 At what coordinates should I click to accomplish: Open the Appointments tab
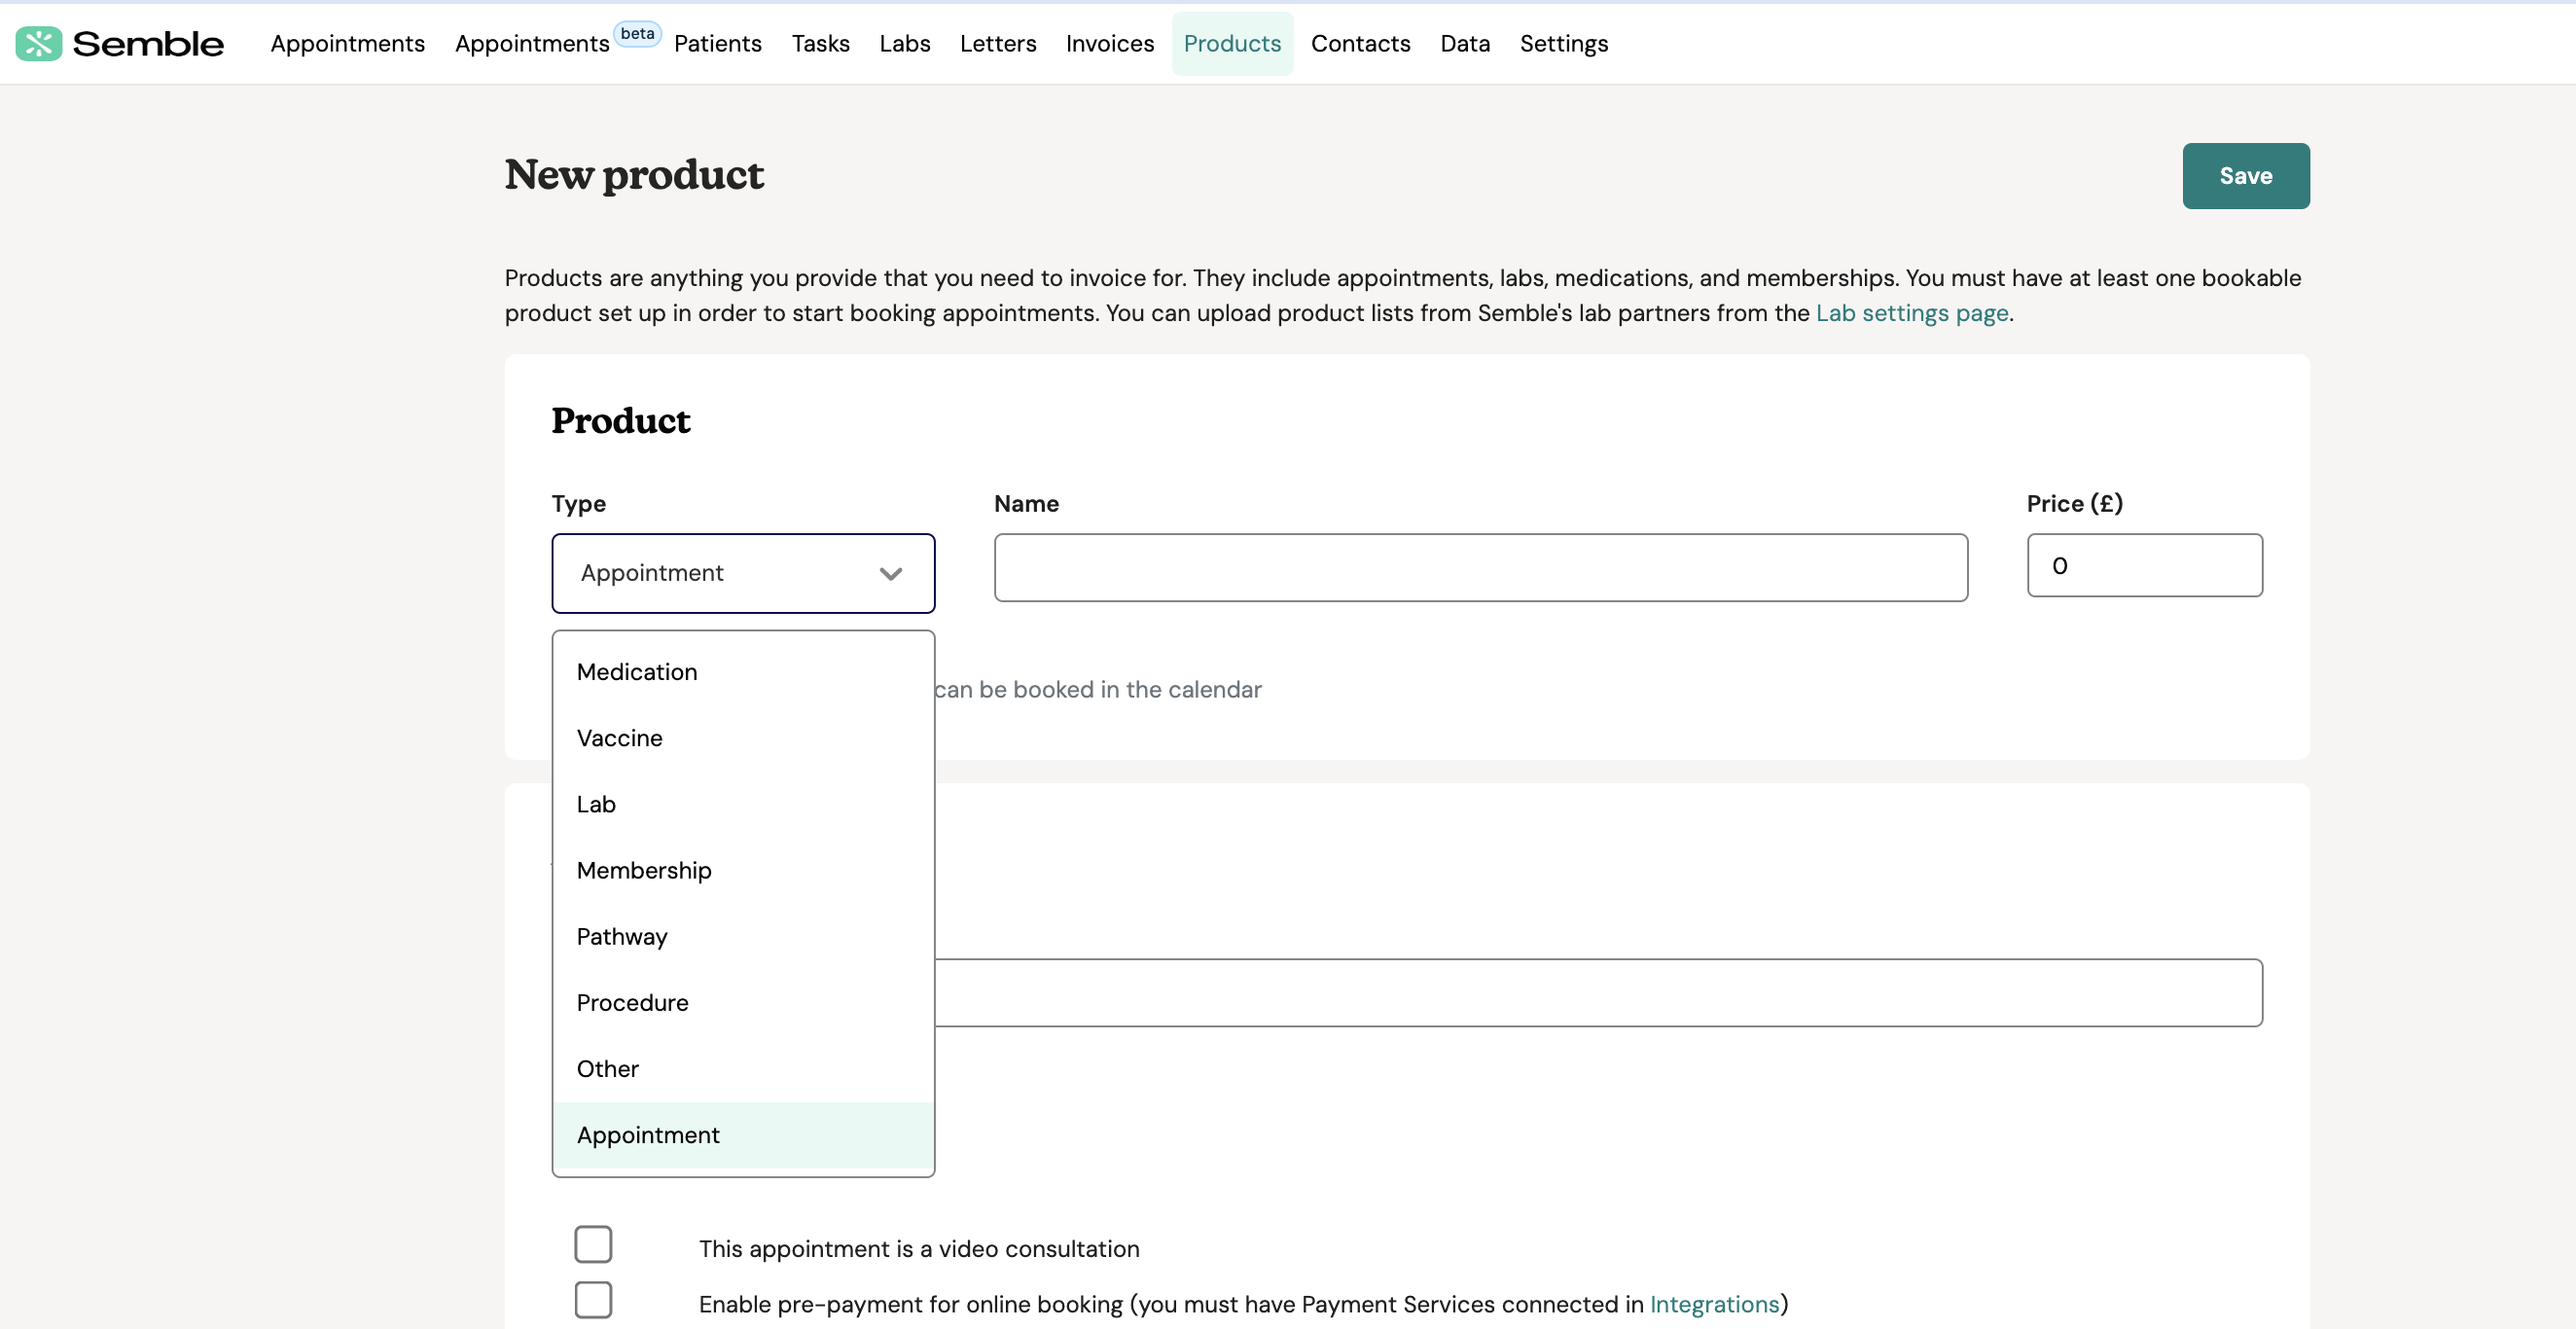click(x=347, y=44)
